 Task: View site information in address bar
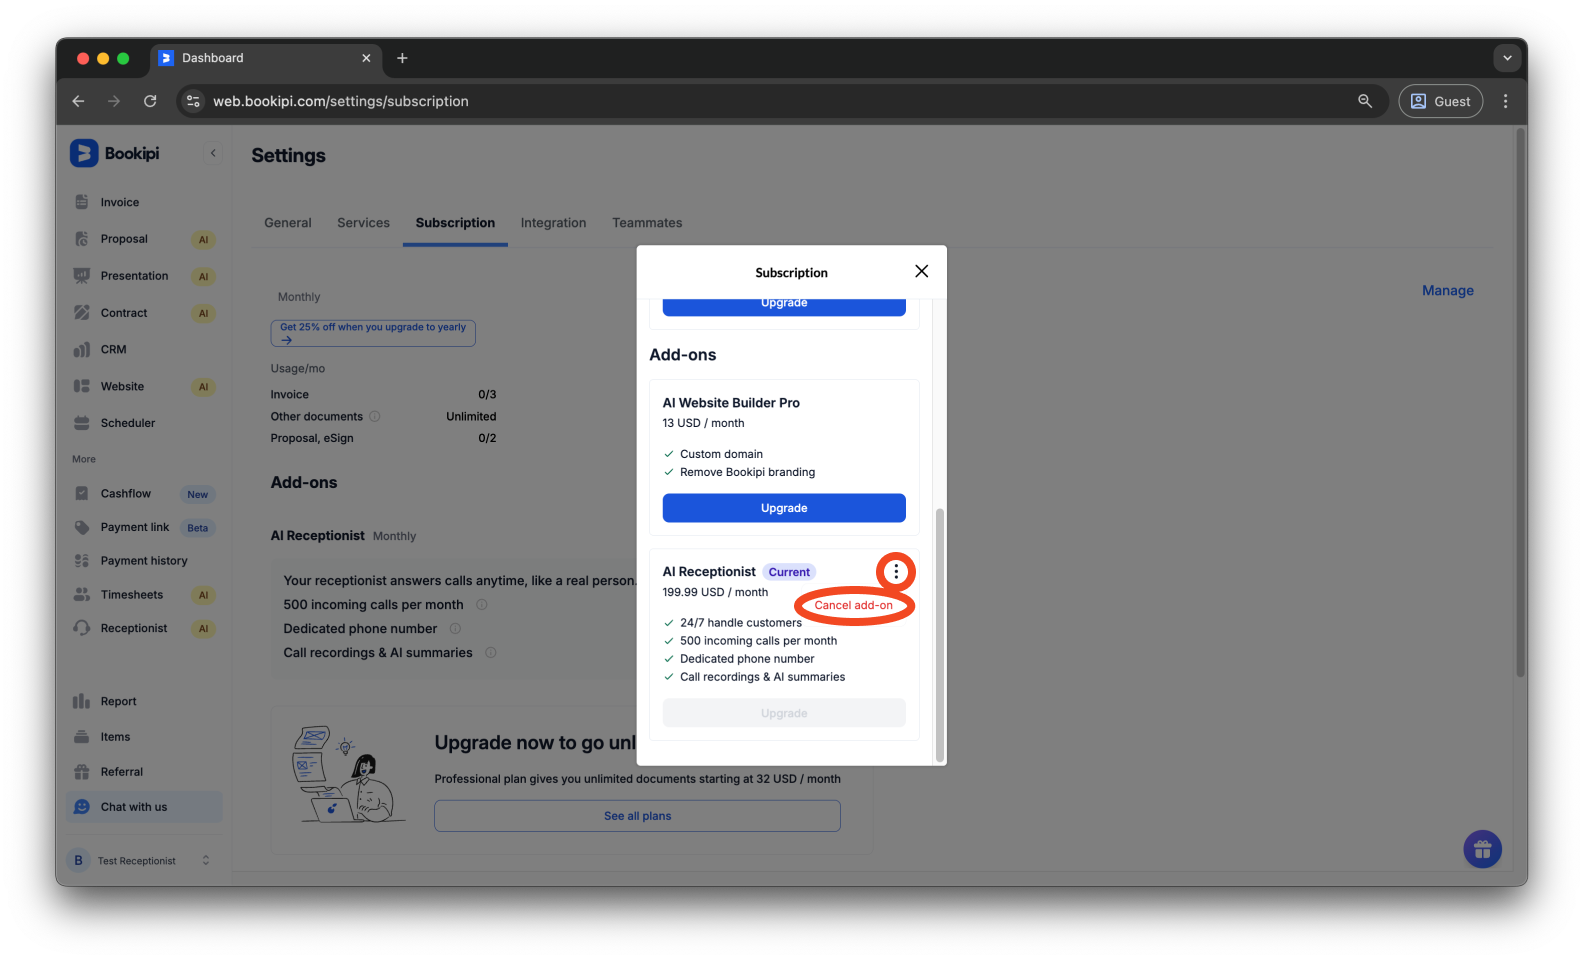pos(194,101)
